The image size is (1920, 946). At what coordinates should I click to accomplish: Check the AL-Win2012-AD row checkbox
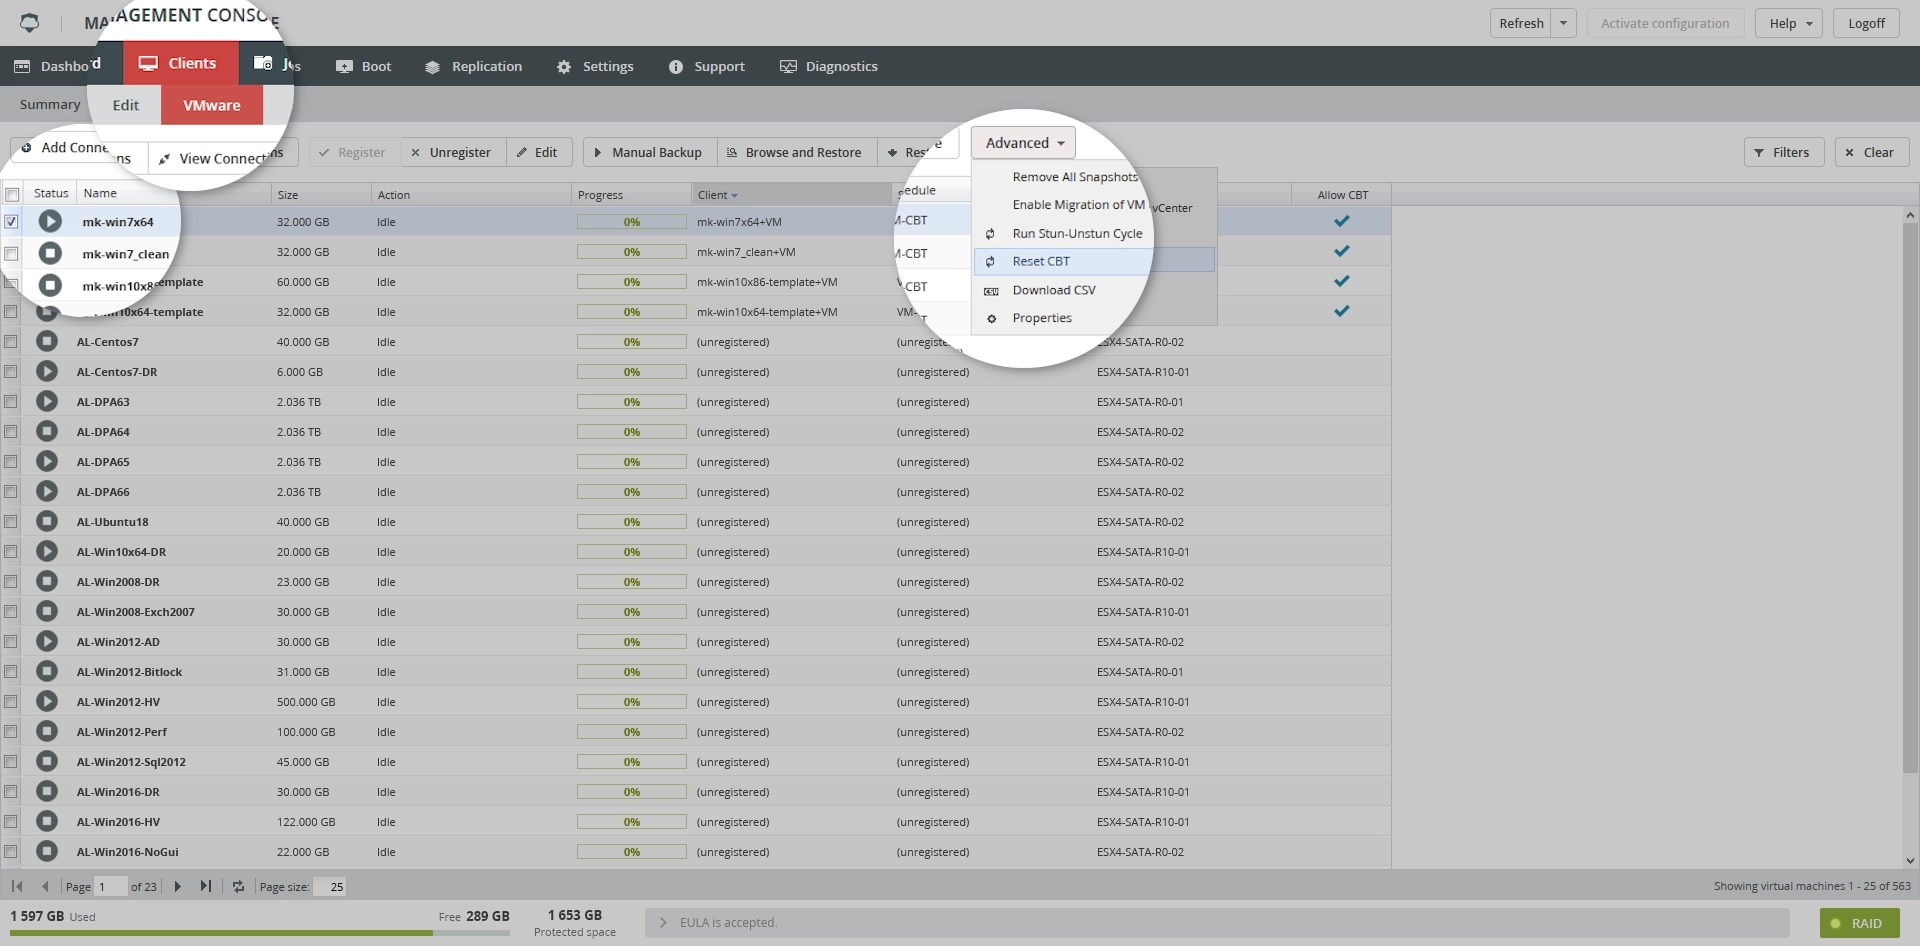[x=10, y=641]
